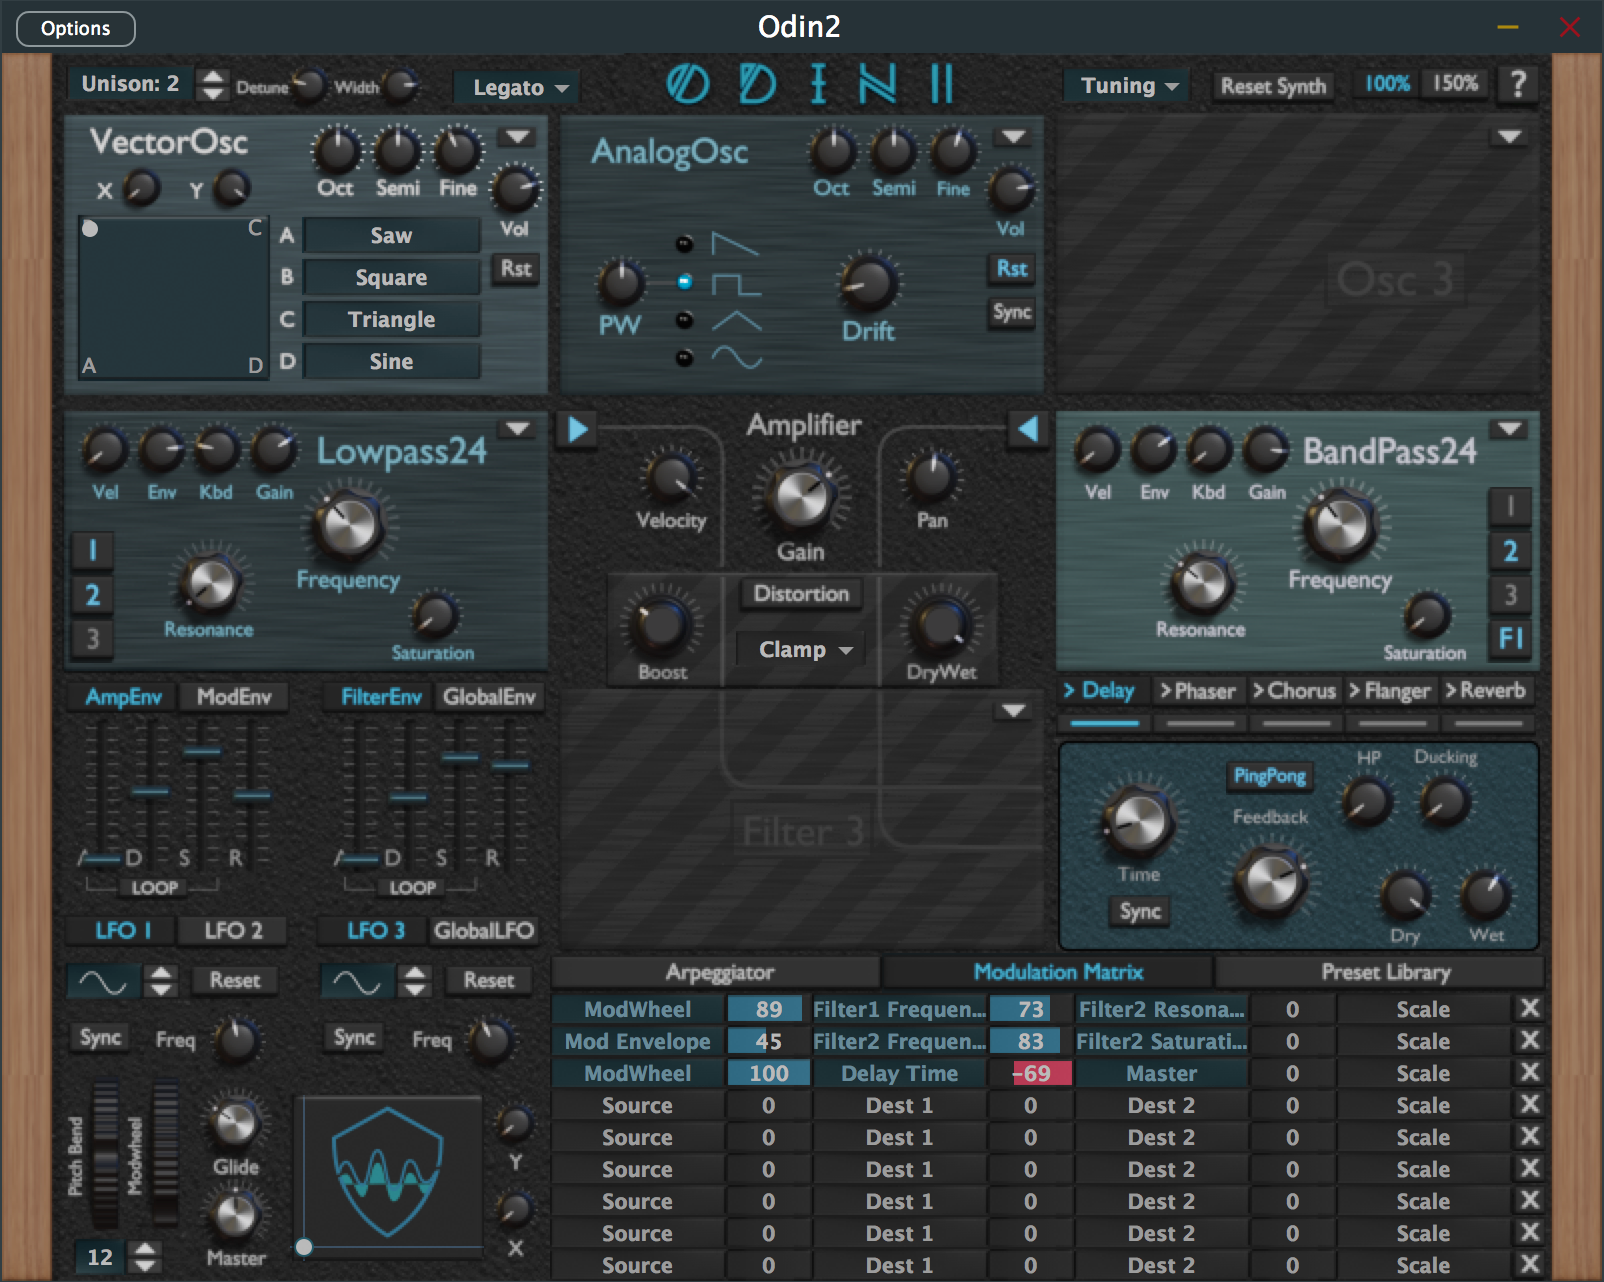The width and height of the screenshot is (1604, 1282).
Task: Click the LFO 3 sine waveform display
Action: pos(356,981)
